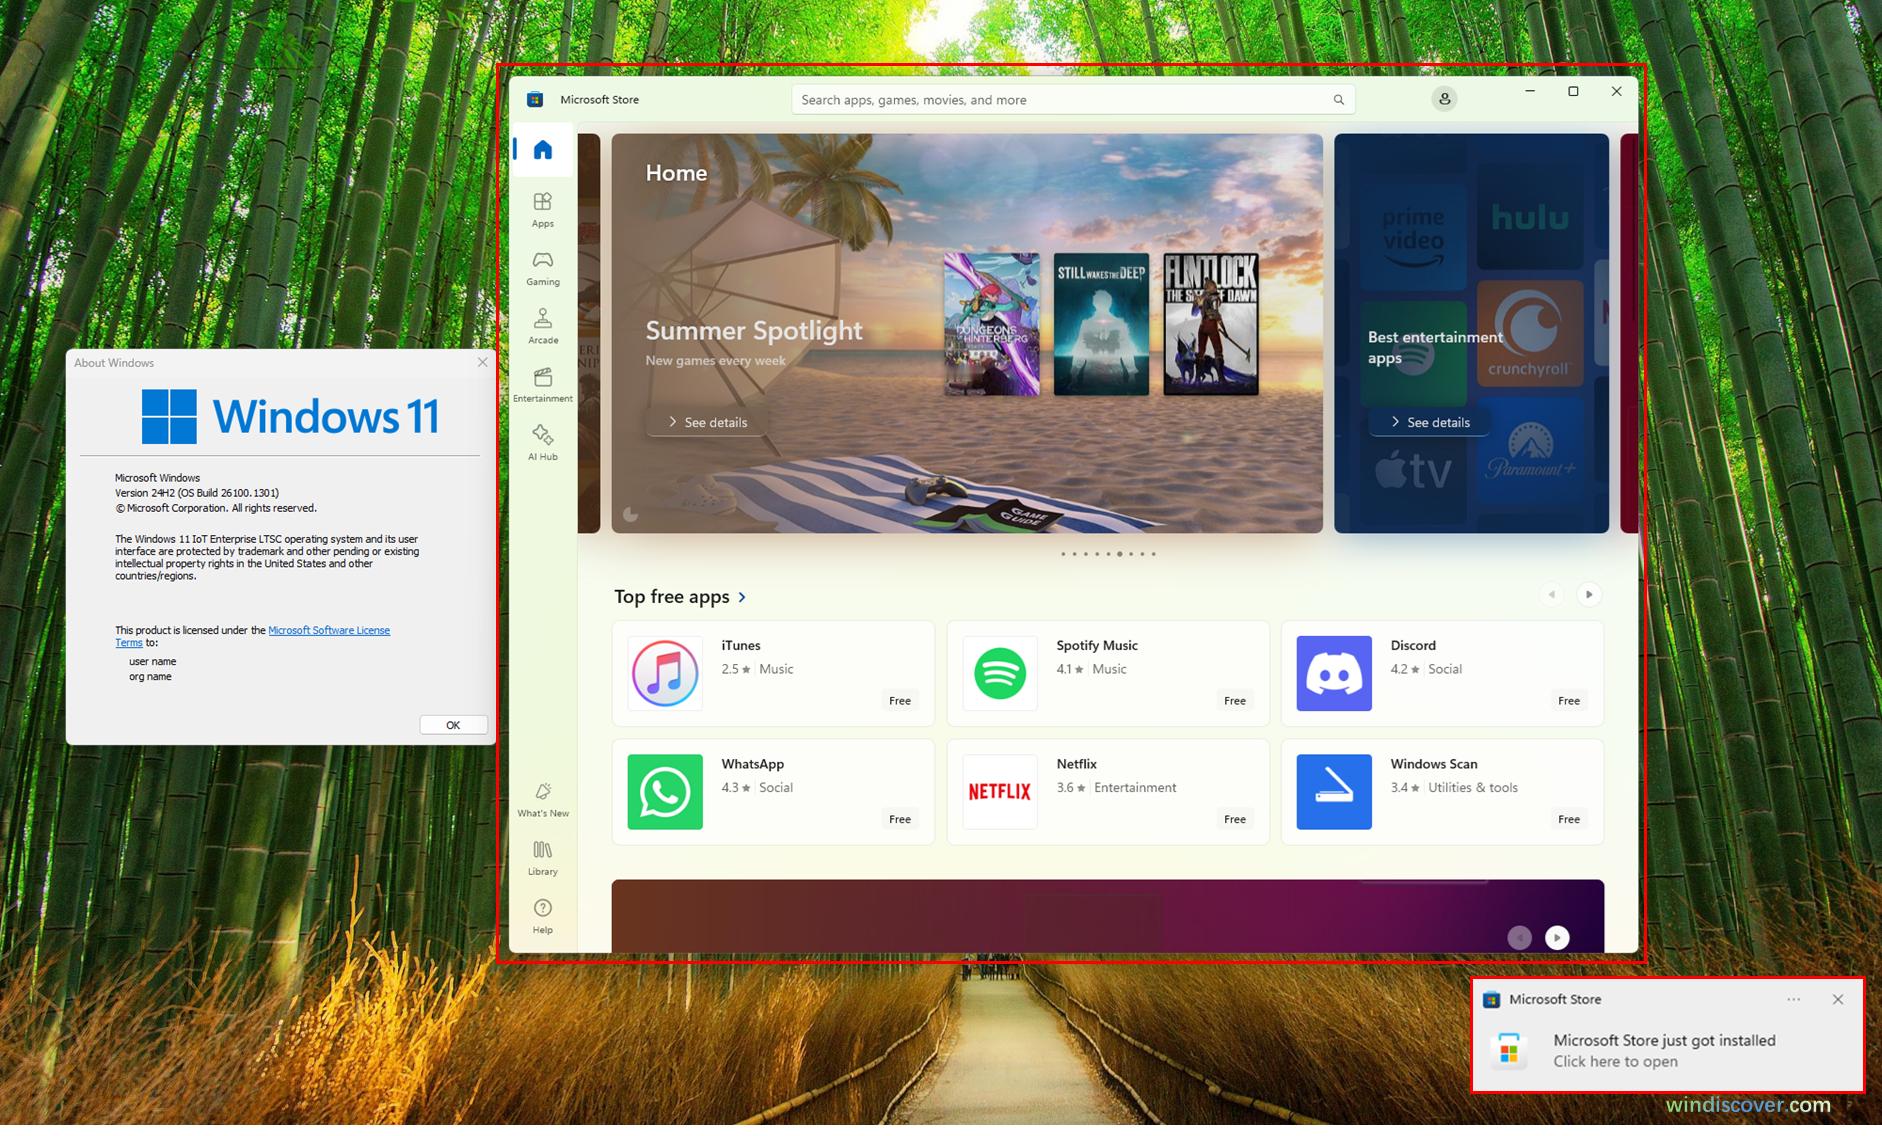This screenshot has height=1136, width=1882.
Task: Click the Free button on Netflix card
Action: (1235, 819)
